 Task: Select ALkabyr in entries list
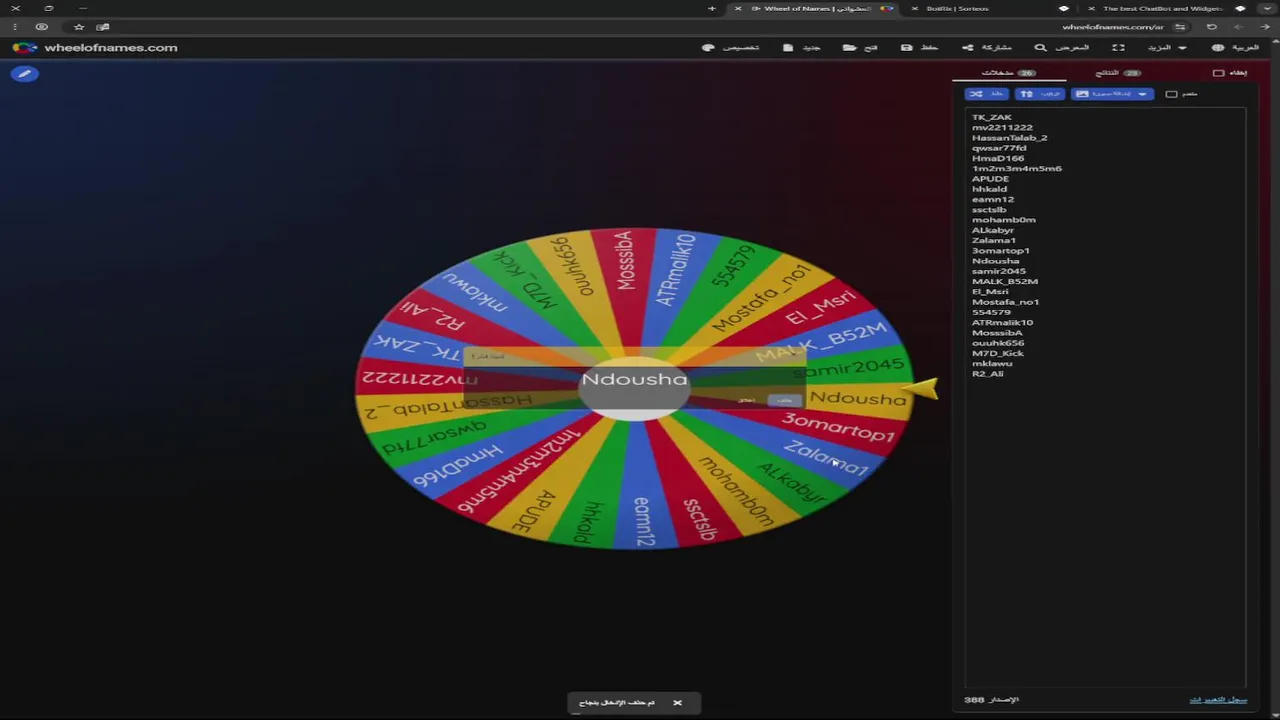(x=993, y=230)
